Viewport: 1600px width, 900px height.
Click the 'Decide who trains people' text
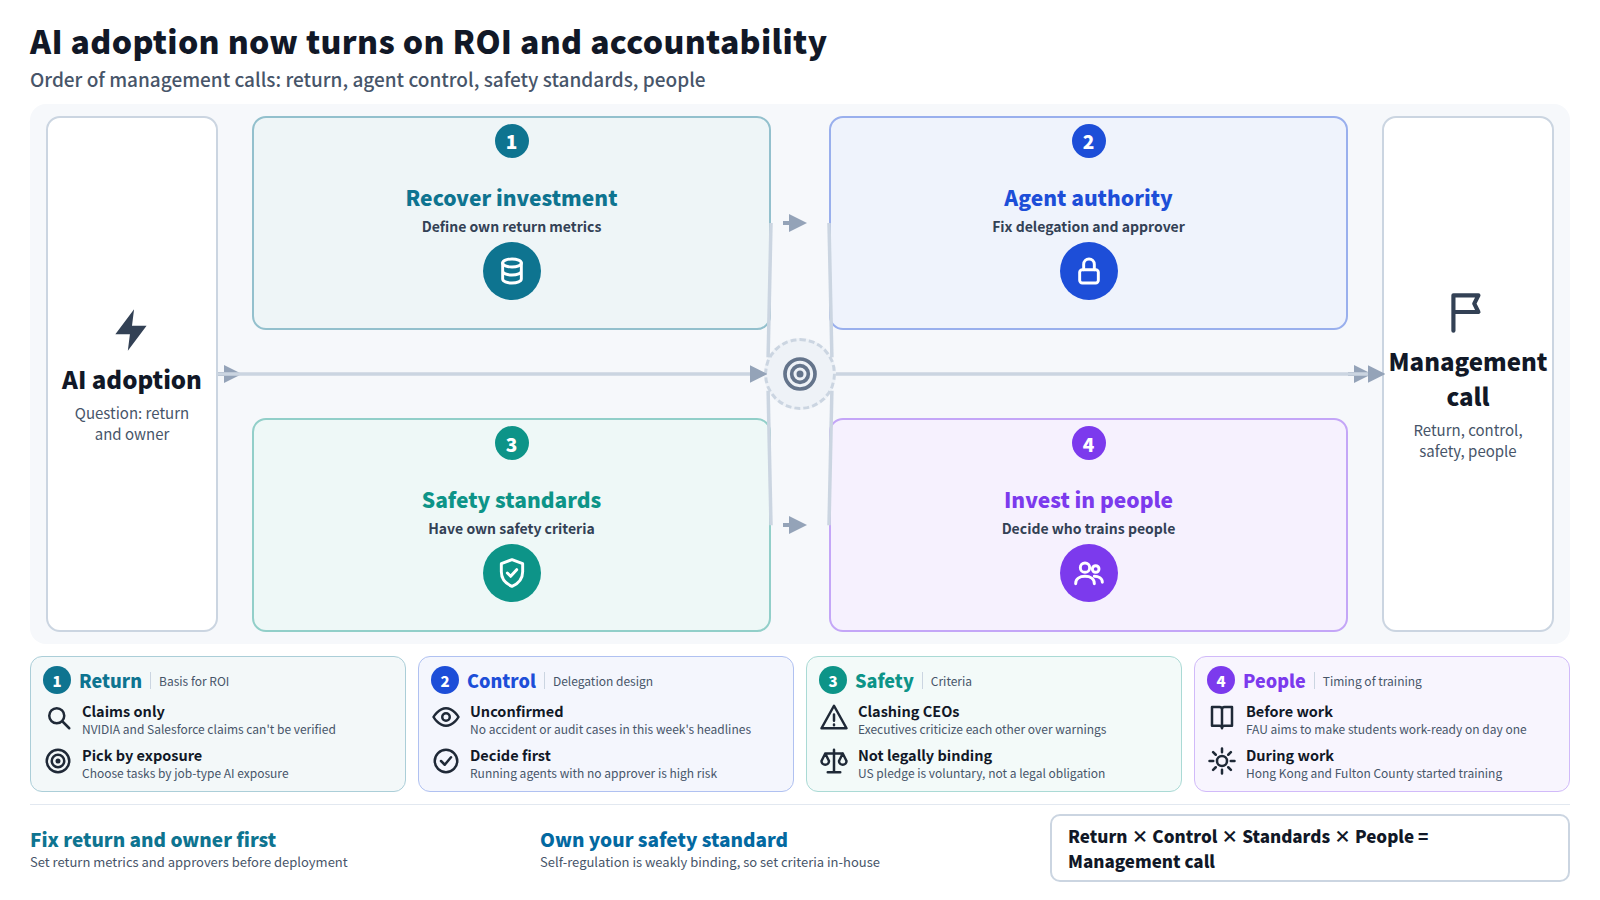(x=1088, y=529)
